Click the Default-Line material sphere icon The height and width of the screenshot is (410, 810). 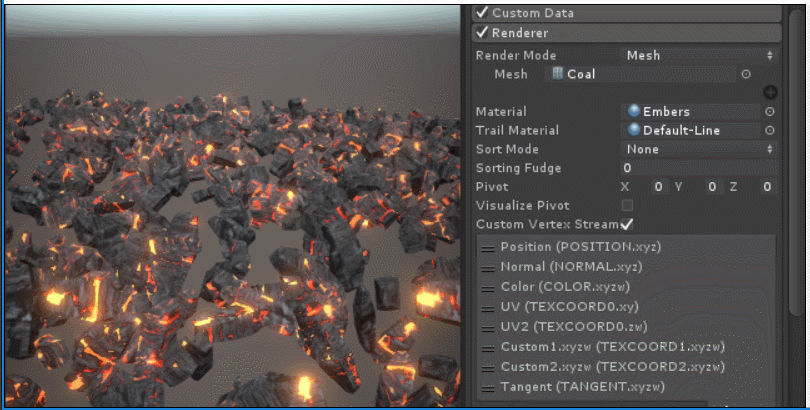tap(633, 130)
